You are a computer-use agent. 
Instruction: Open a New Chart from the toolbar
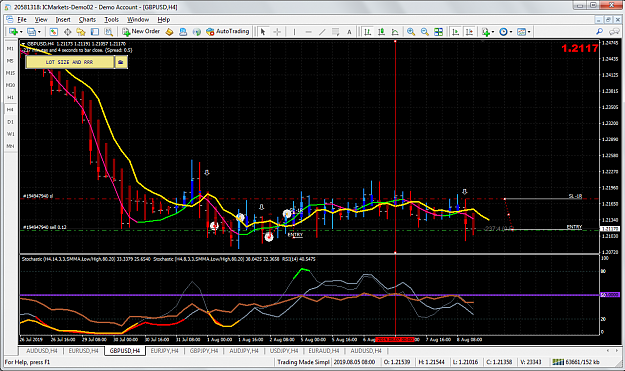coord(13,31)
